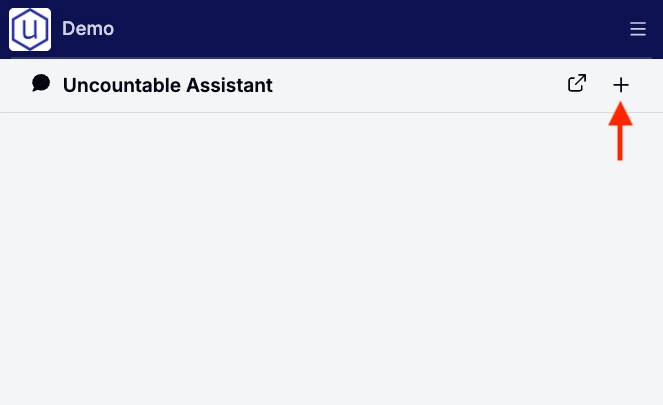Viewport: 663px width, 405px height.
Task: Click the speech bubble beside Uncountable Assistant
Action: pyautogui.click(x=41, y=84)
